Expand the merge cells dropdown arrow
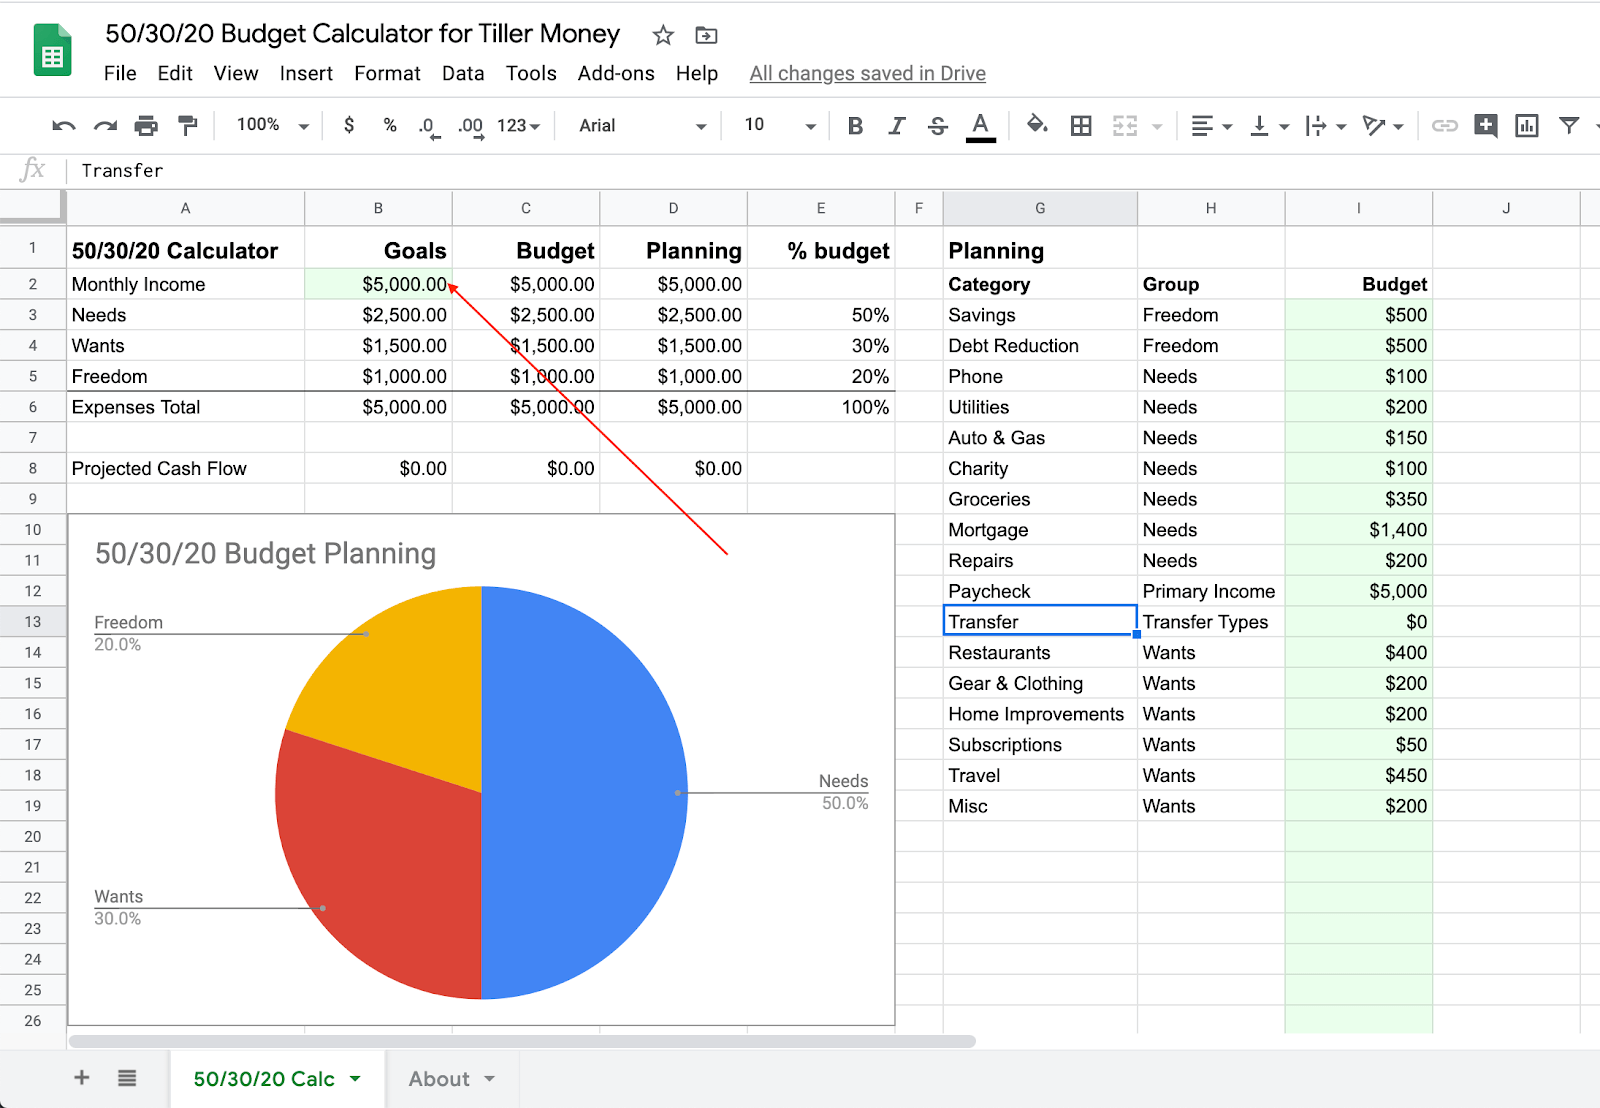The width and height of the screenshot is (1600, 1108). [x=1157, y=127]
